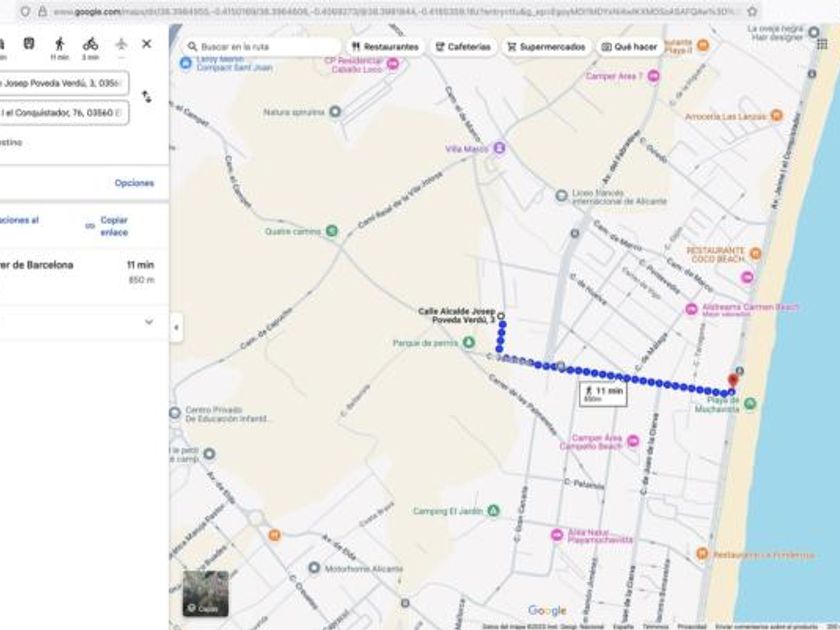Open the Arrocería Las Lanzas marker

point(776,116)
